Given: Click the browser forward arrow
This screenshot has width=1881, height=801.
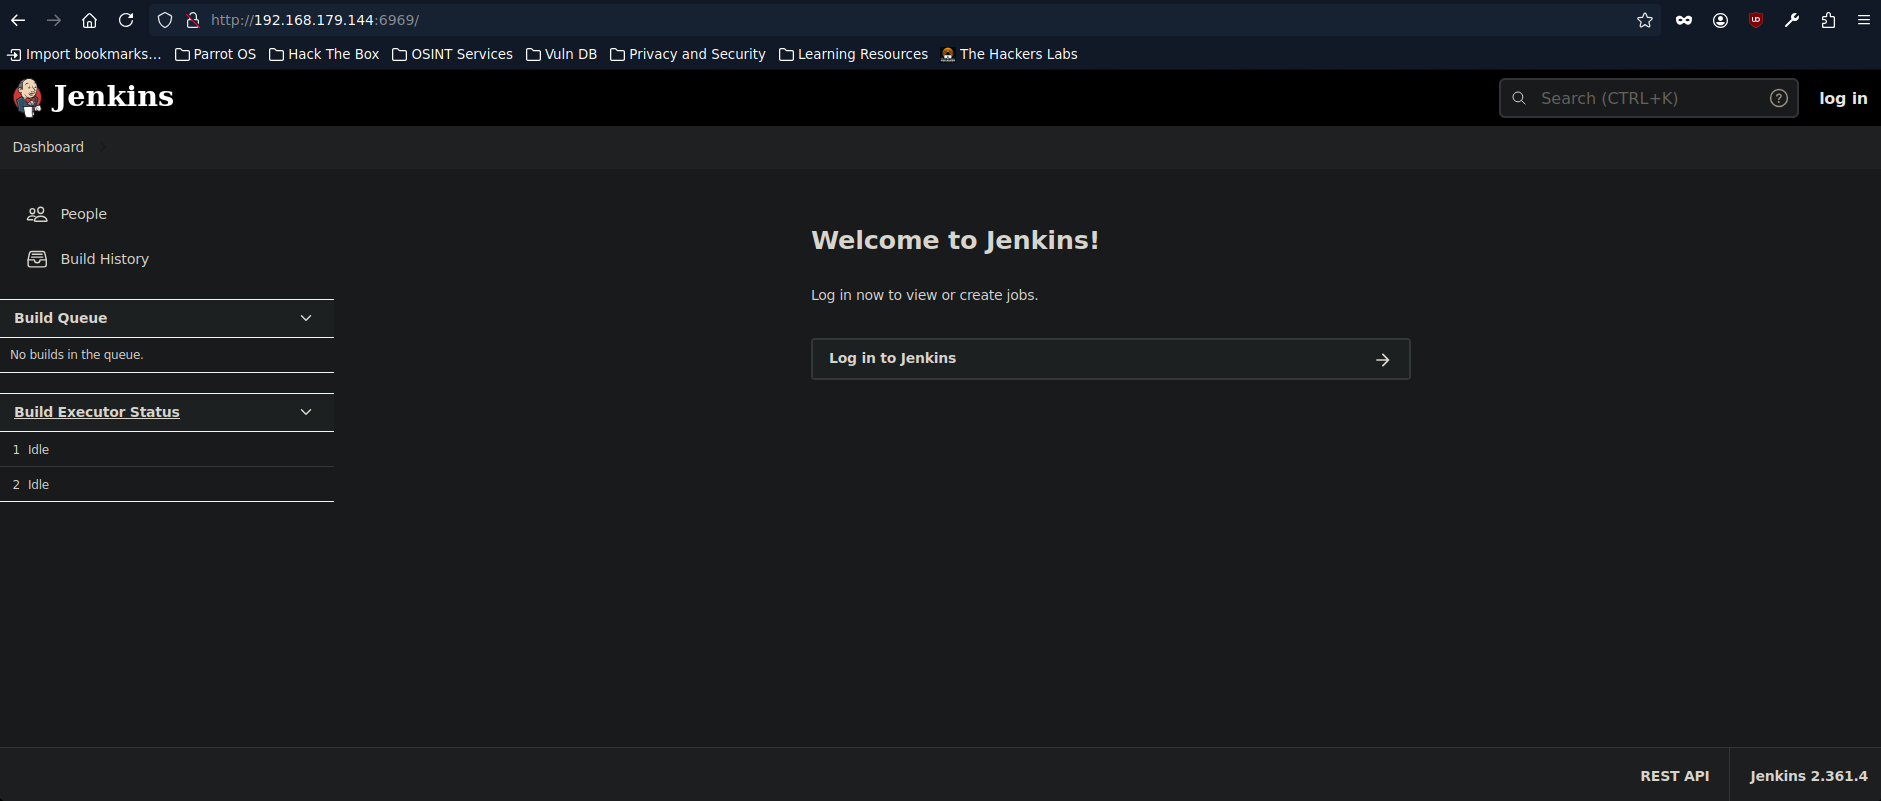Looking at the screenshot, I should point(54,20).
